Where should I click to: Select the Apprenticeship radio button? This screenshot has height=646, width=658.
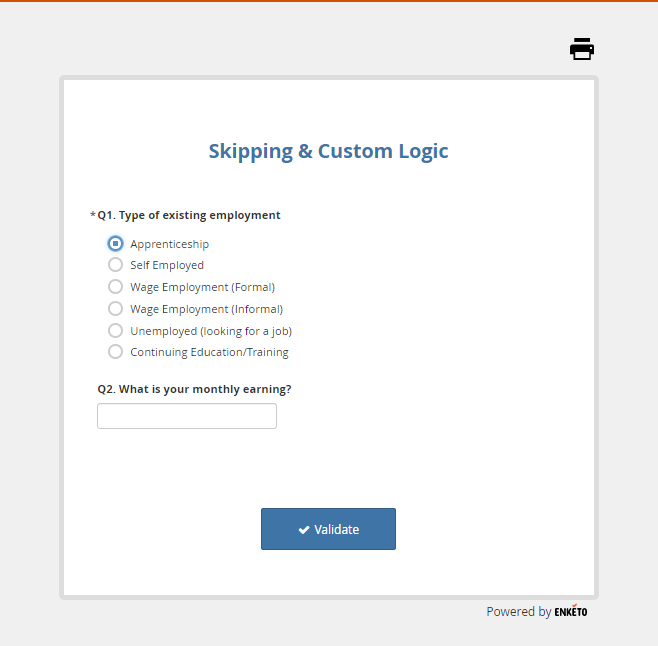[116, 243]
